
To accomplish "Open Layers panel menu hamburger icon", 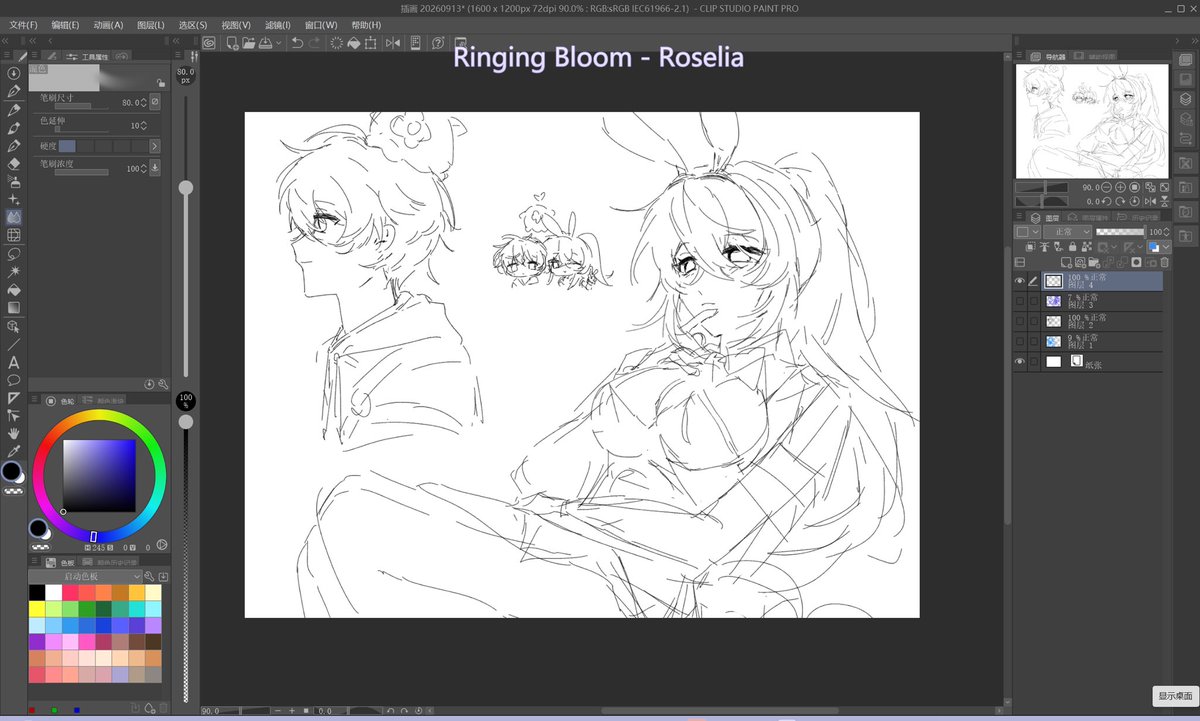I will tap(1019, 215).
